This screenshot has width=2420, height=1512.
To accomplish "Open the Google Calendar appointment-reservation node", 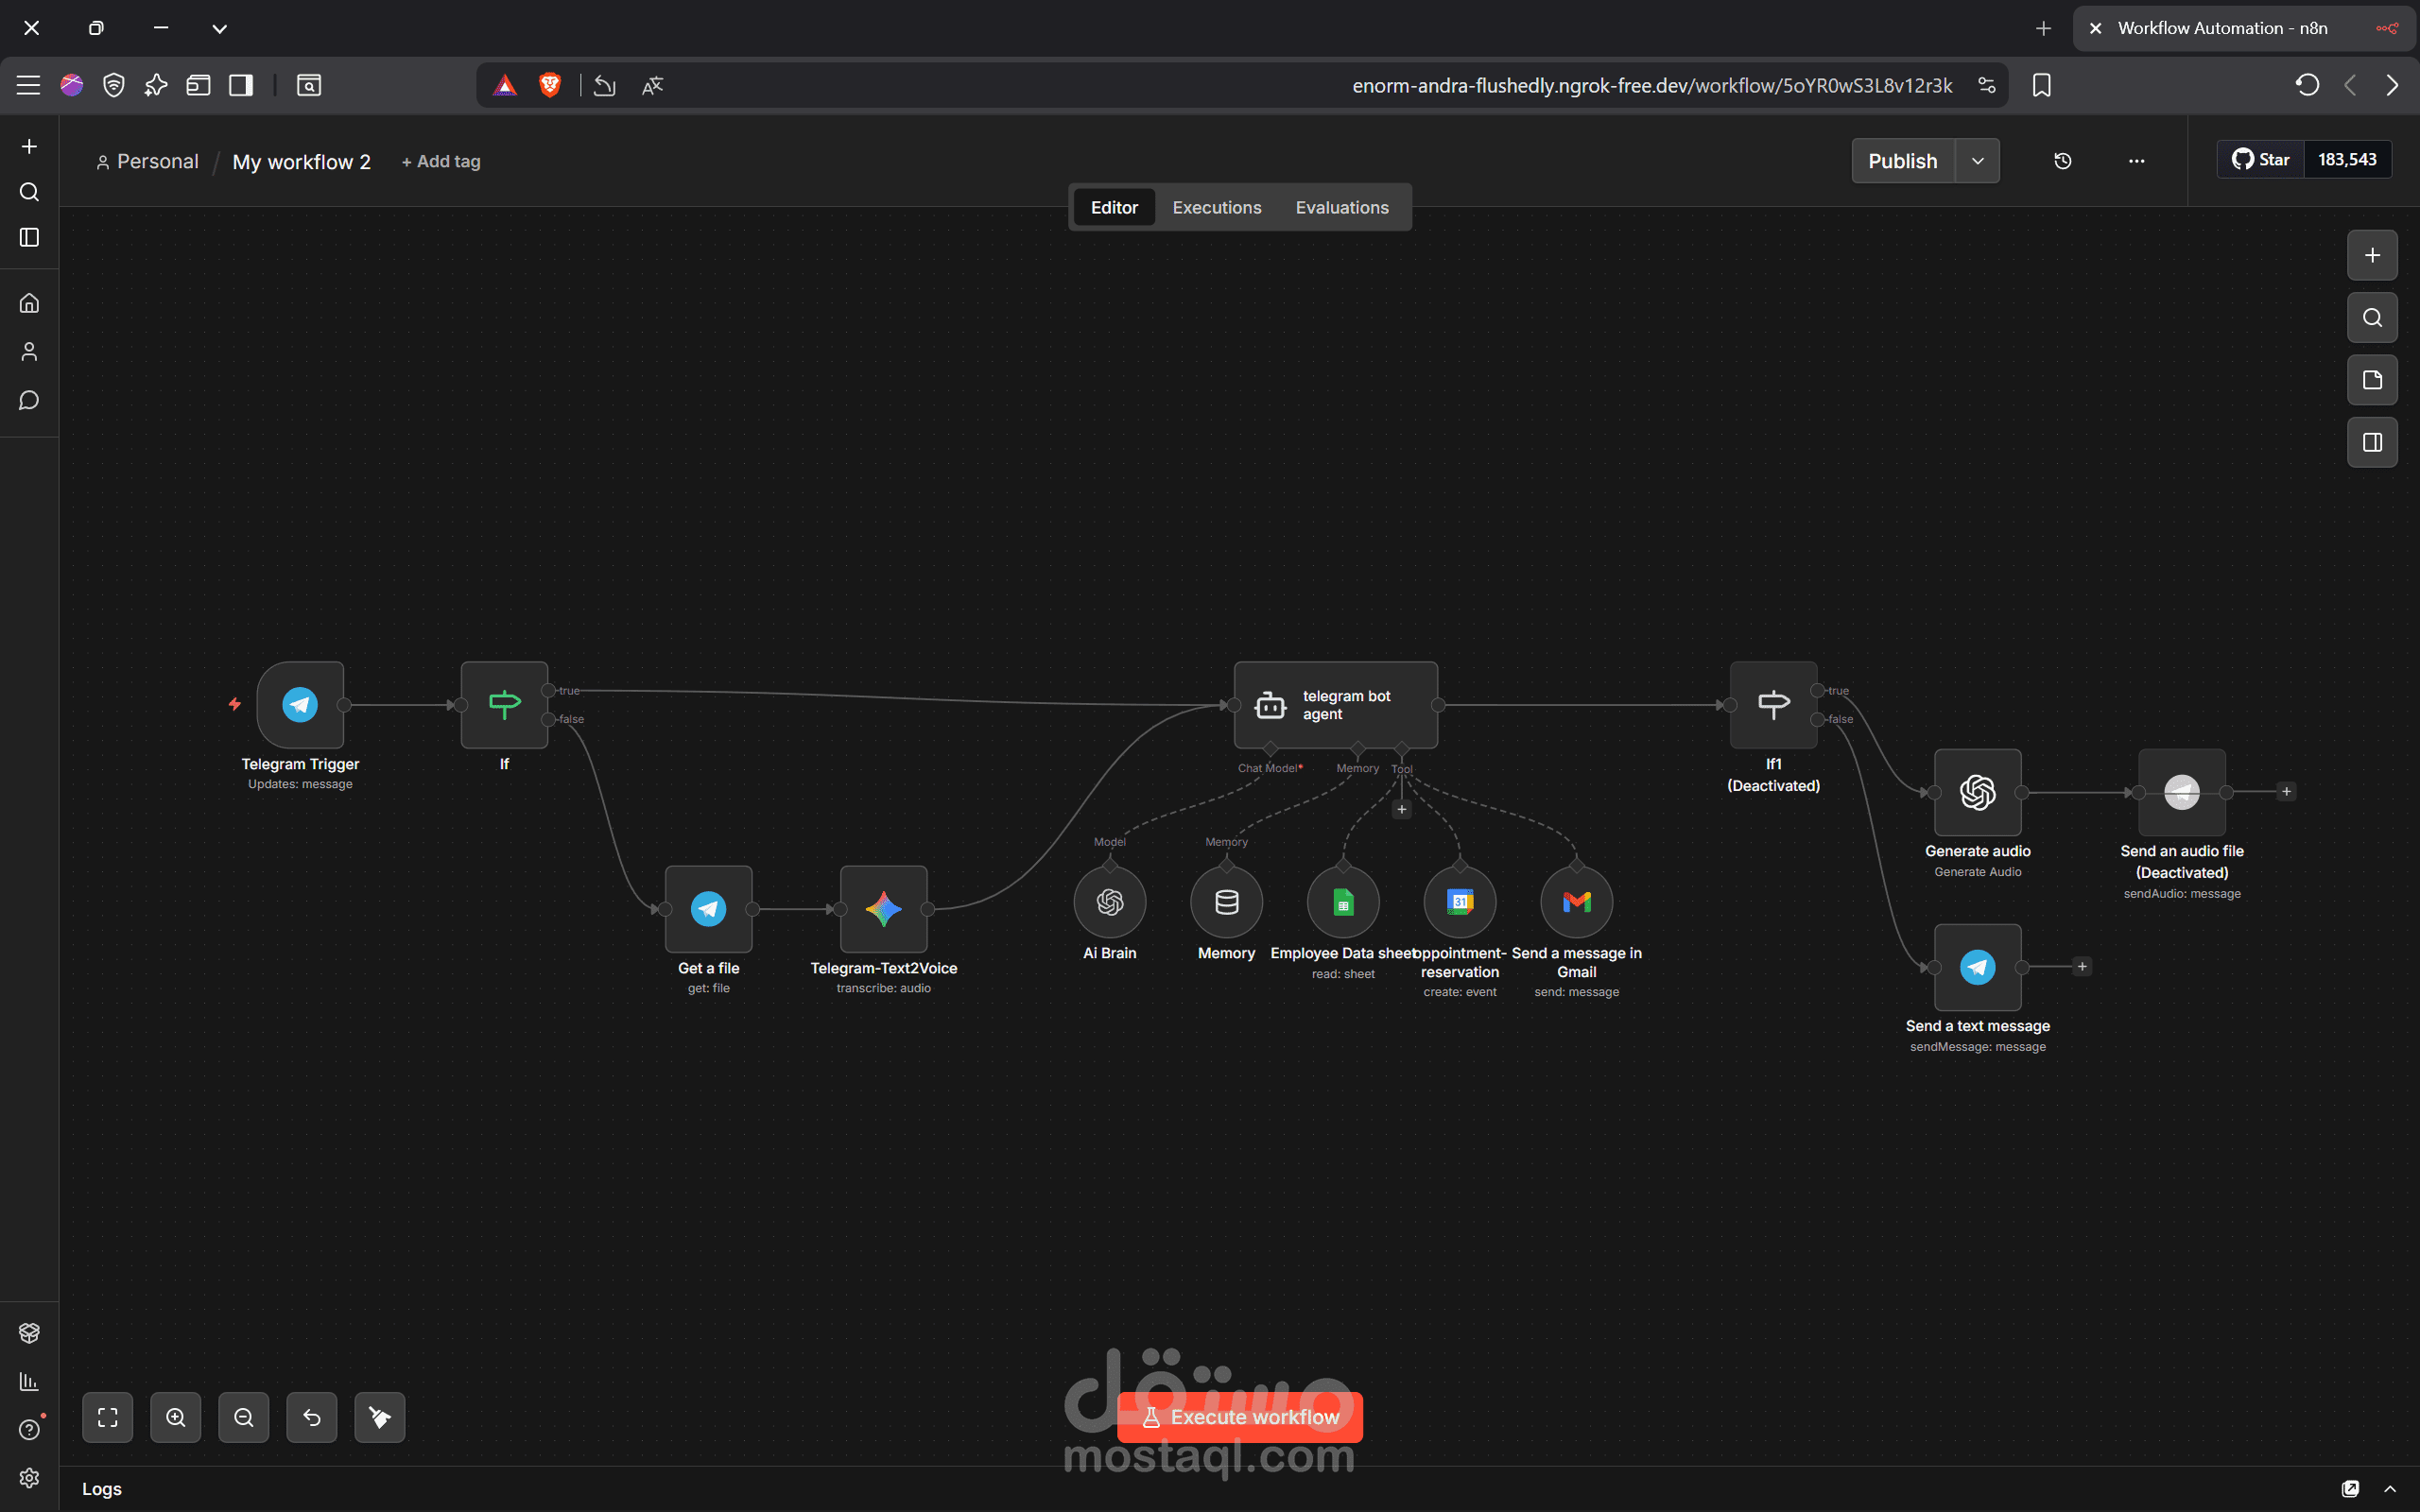I will [1459, 902].
